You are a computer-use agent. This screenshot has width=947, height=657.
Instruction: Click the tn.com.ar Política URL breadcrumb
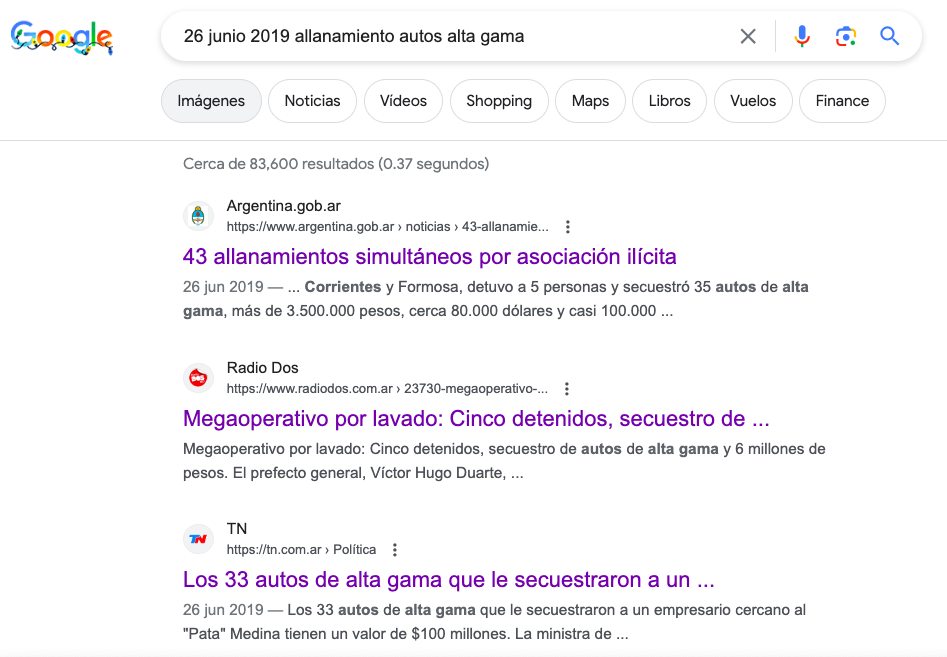click(x=301, y=550)
